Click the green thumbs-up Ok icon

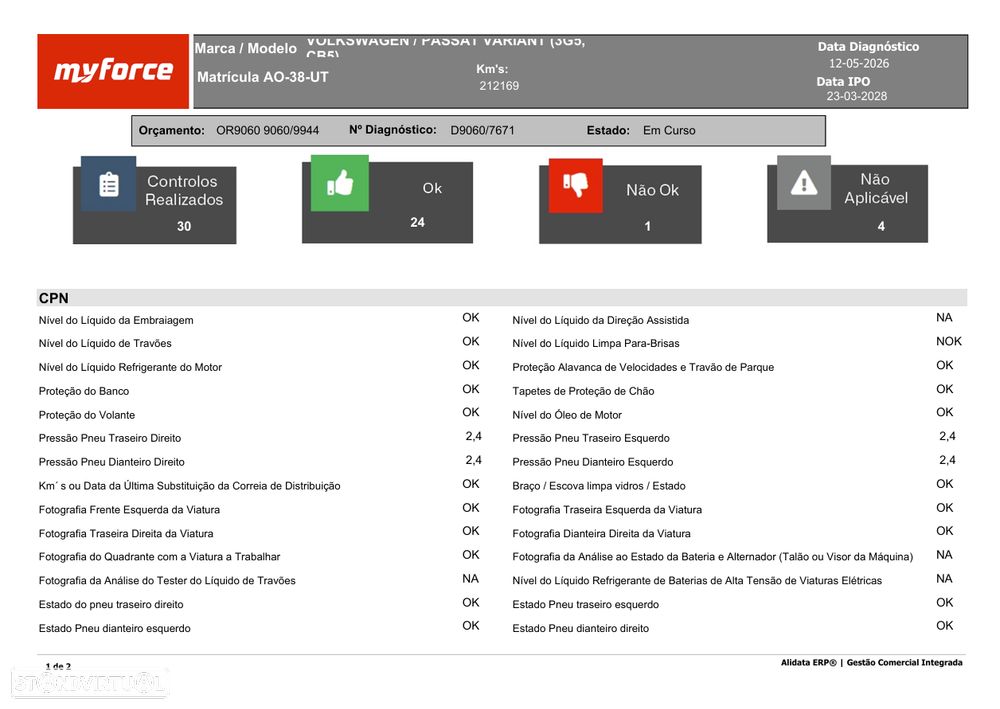(339, 183)
